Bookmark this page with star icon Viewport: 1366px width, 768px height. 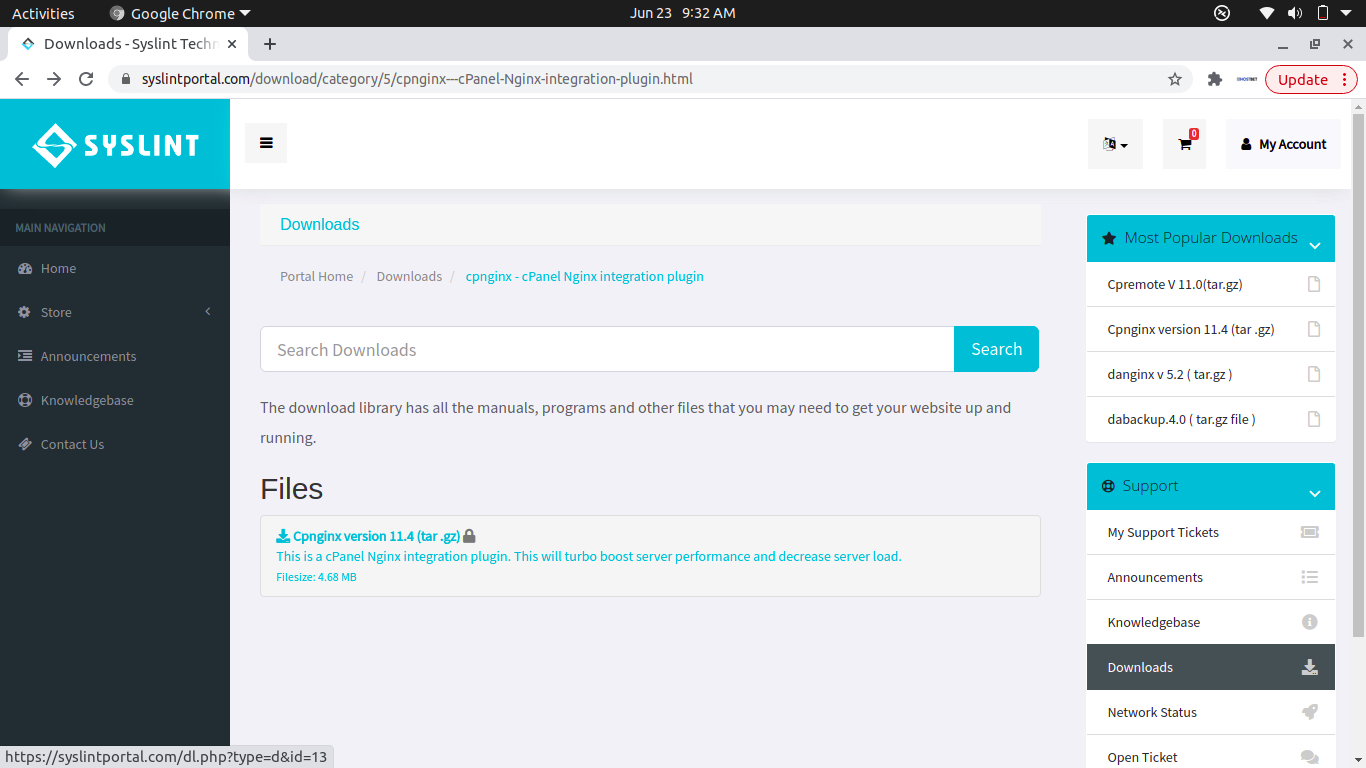click(x=1175, y=79)
